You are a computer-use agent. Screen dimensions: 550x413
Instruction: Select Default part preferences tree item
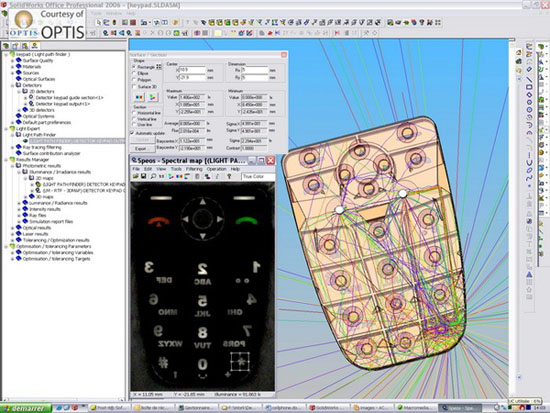47,122
